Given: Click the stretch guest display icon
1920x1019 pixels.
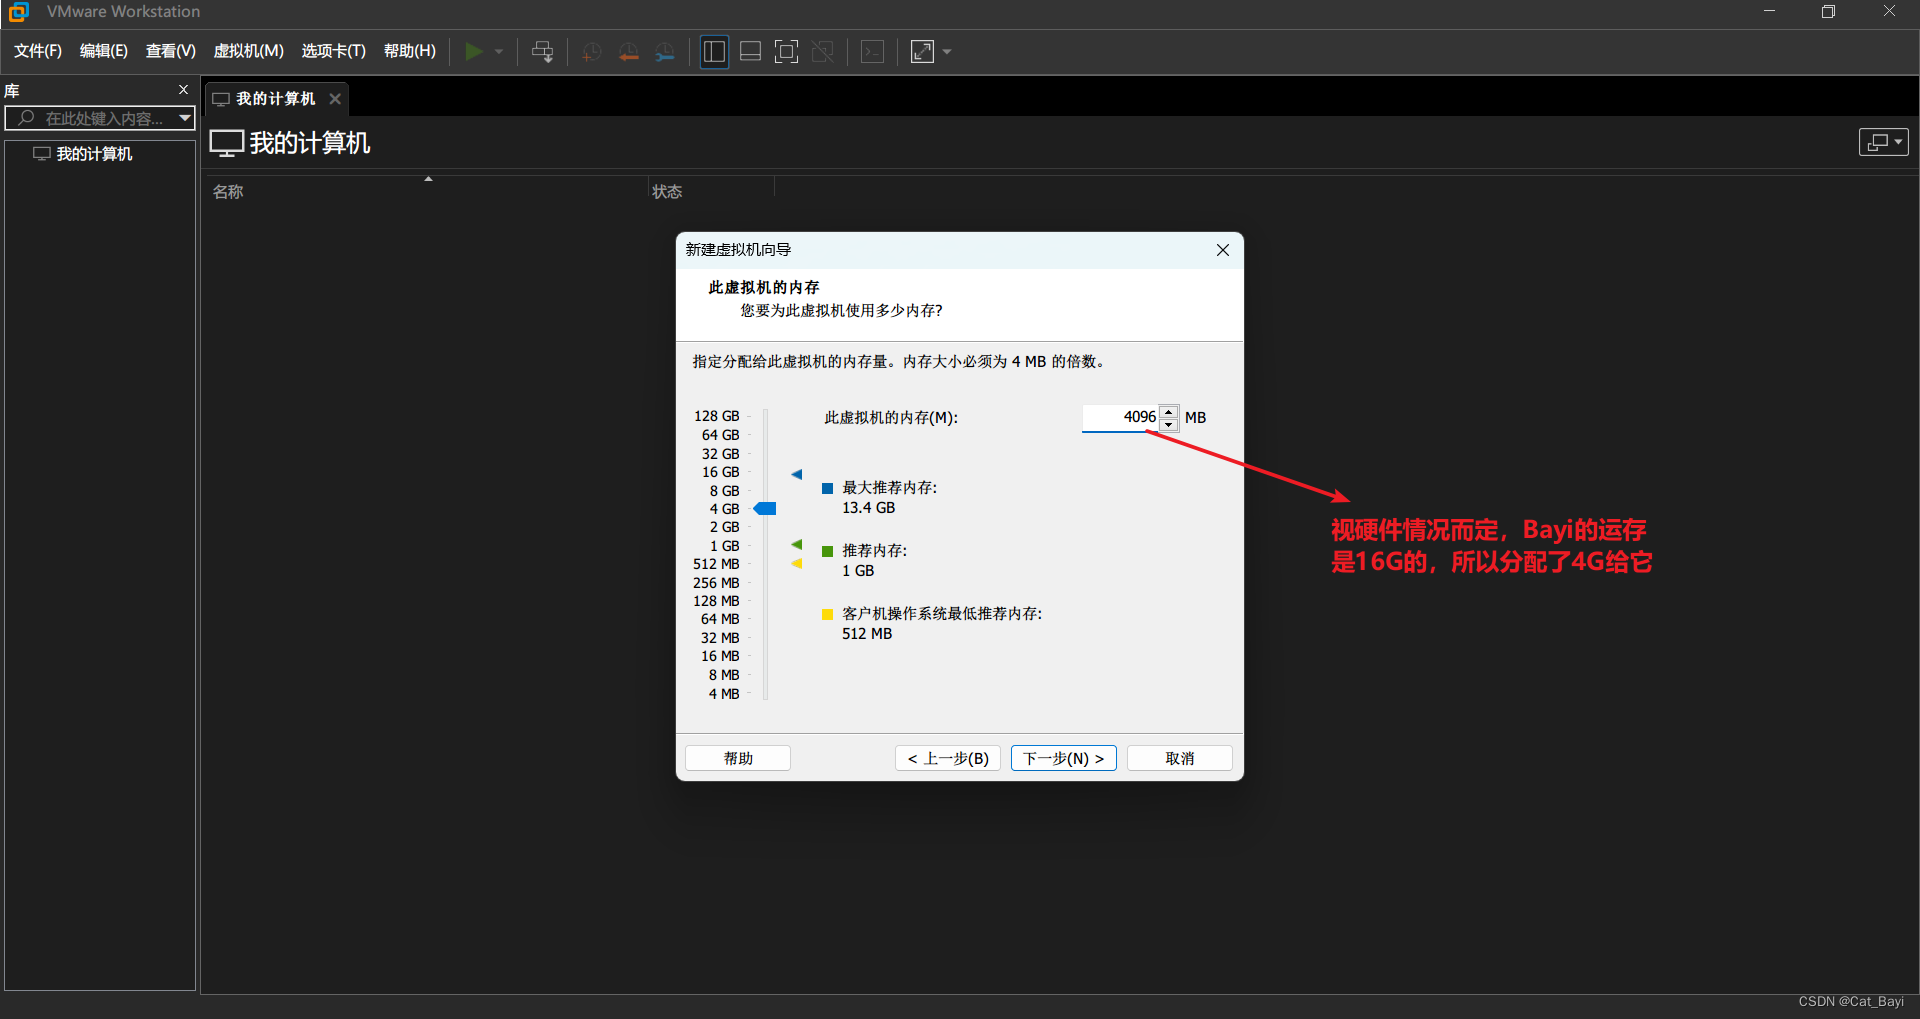Looking at the screenshot, I should pyautogui.click(x=922, y=51).
